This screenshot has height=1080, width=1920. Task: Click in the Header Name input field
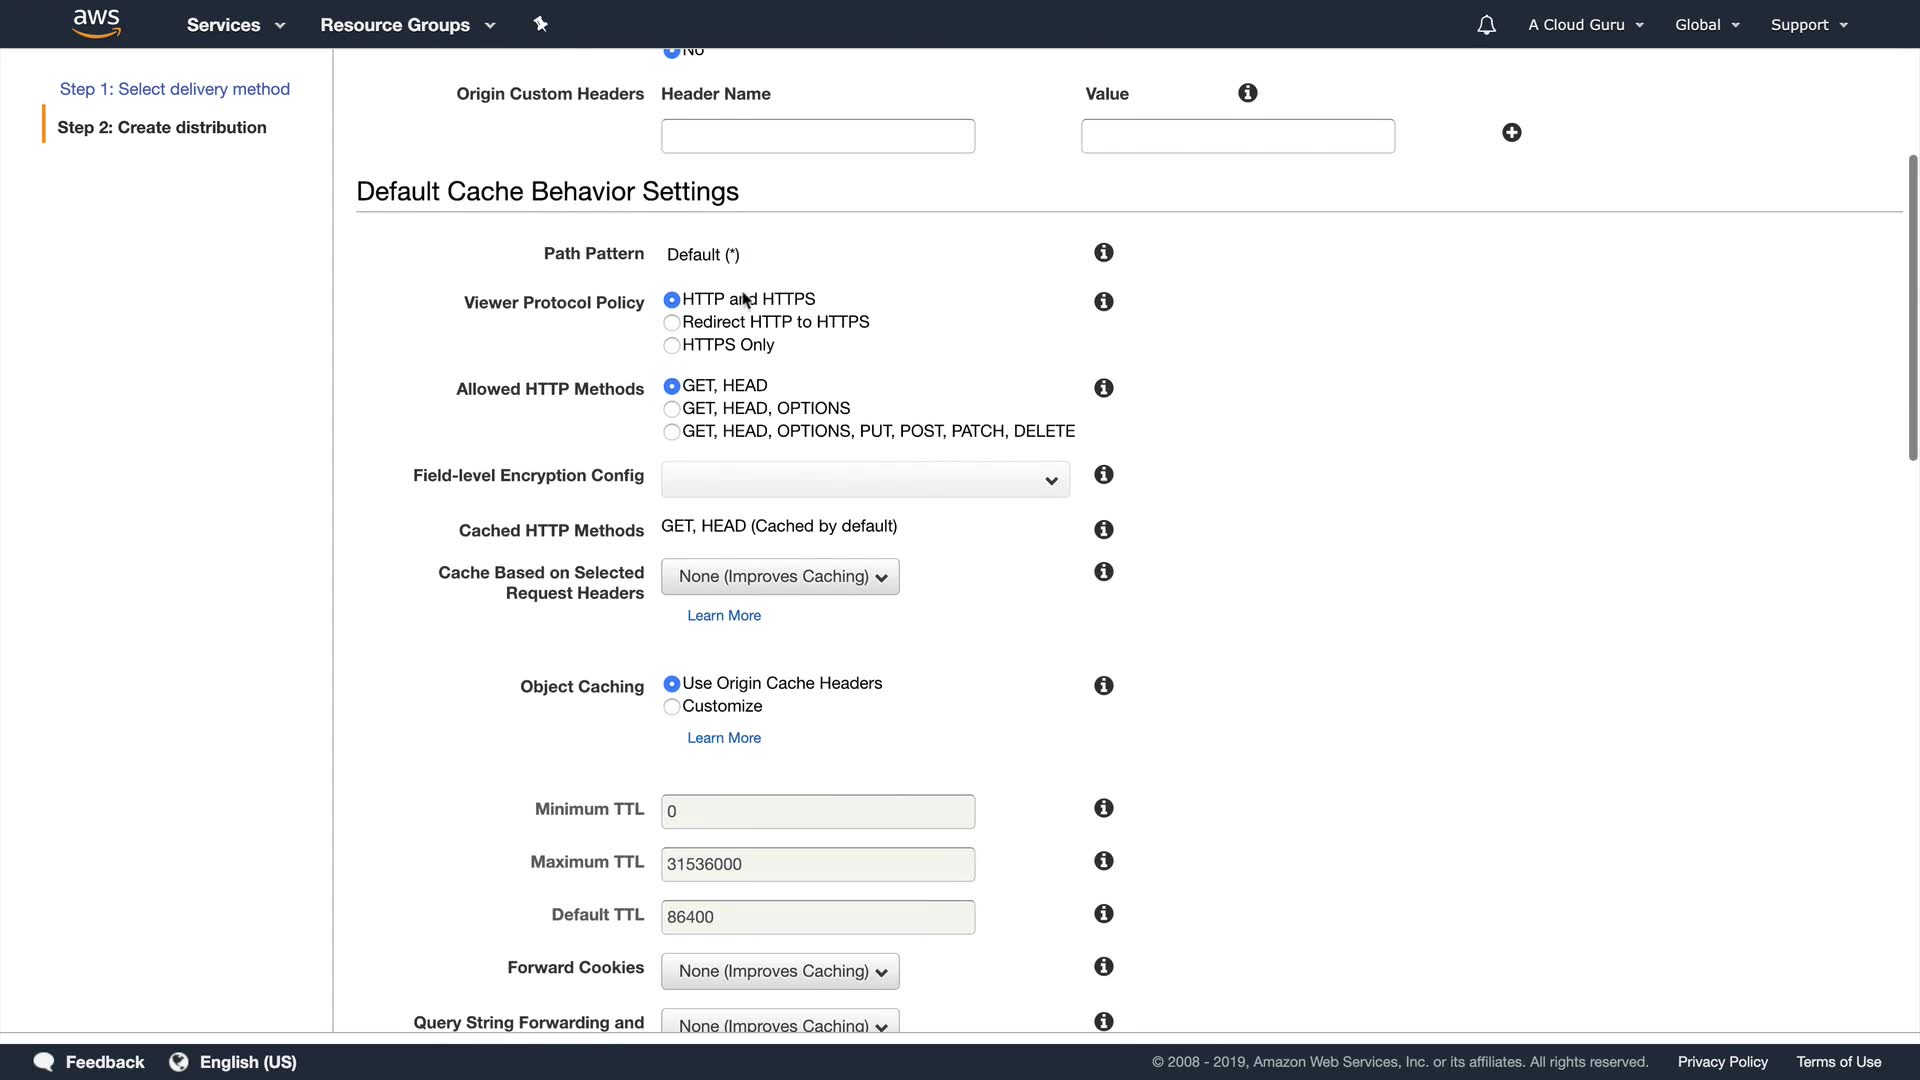pos(817,136)
